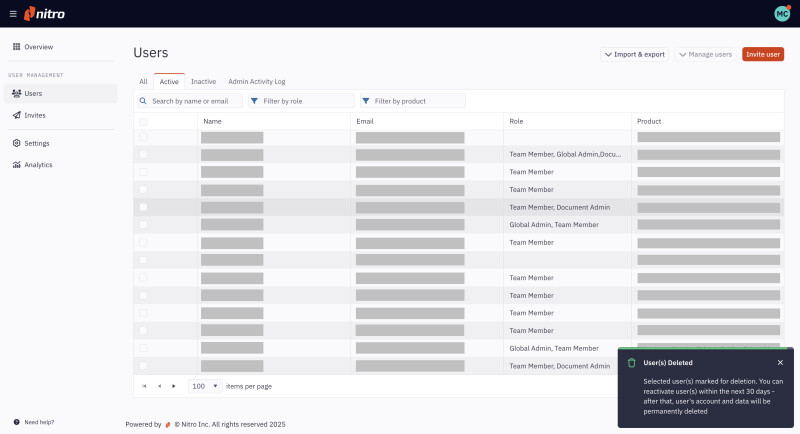Dismiss the User(s) Deleted notification
The width and height of the screenshot is (800, 434).
pyautogui.click(x=780, y=362)
